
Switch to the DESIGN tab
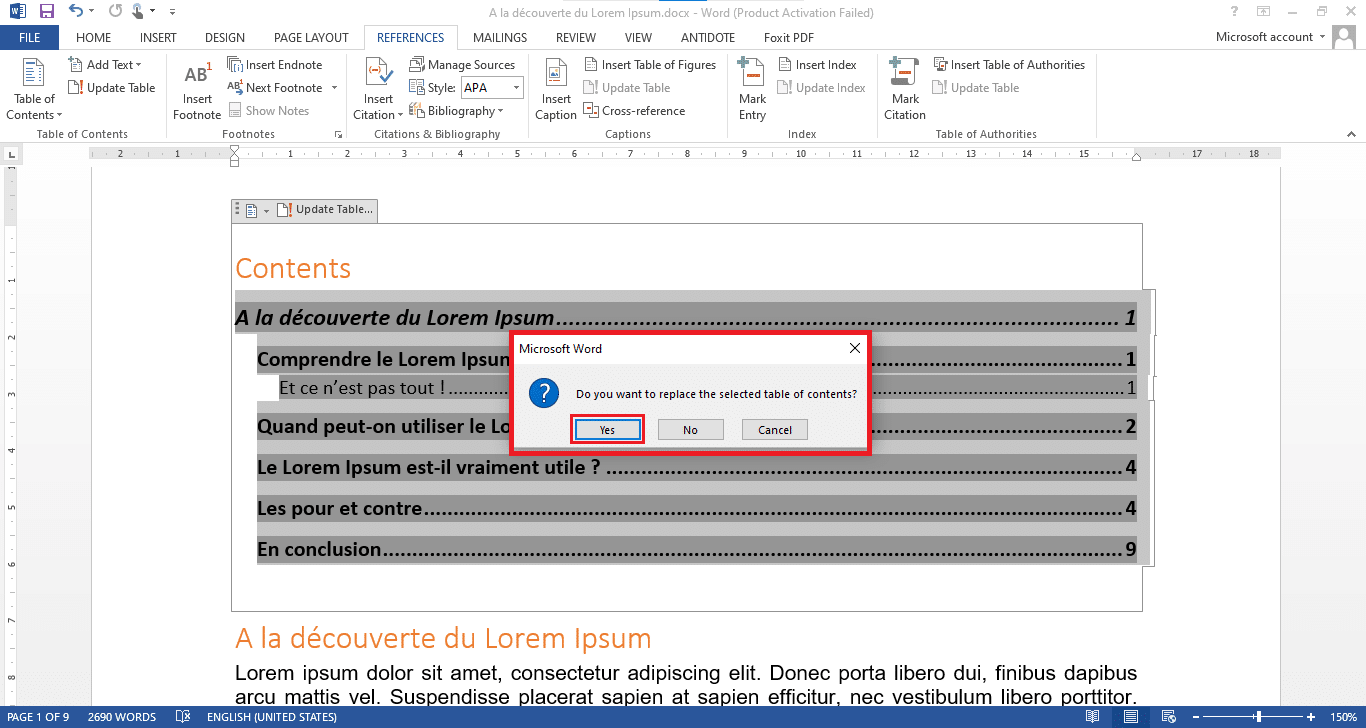tap(225, 38)
